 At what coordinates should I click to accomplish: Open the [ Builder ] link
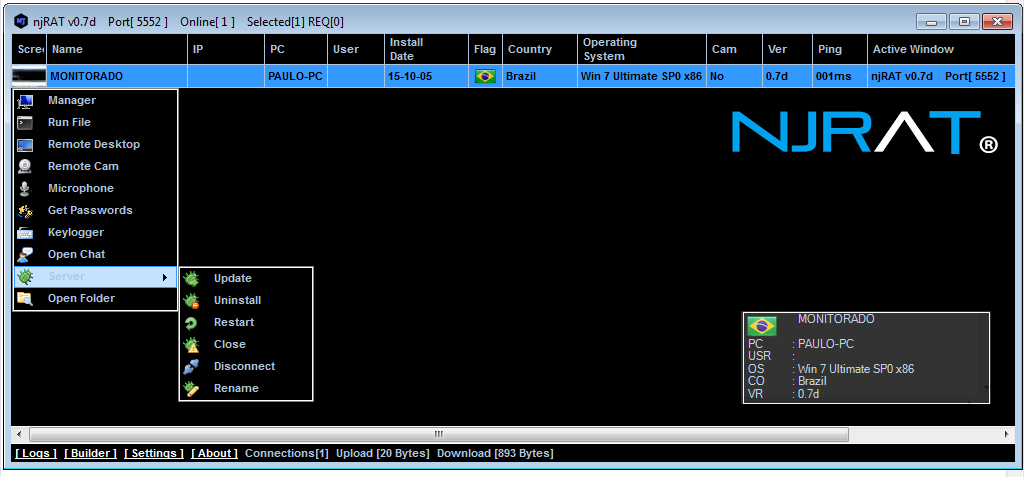tap(90, 453)
